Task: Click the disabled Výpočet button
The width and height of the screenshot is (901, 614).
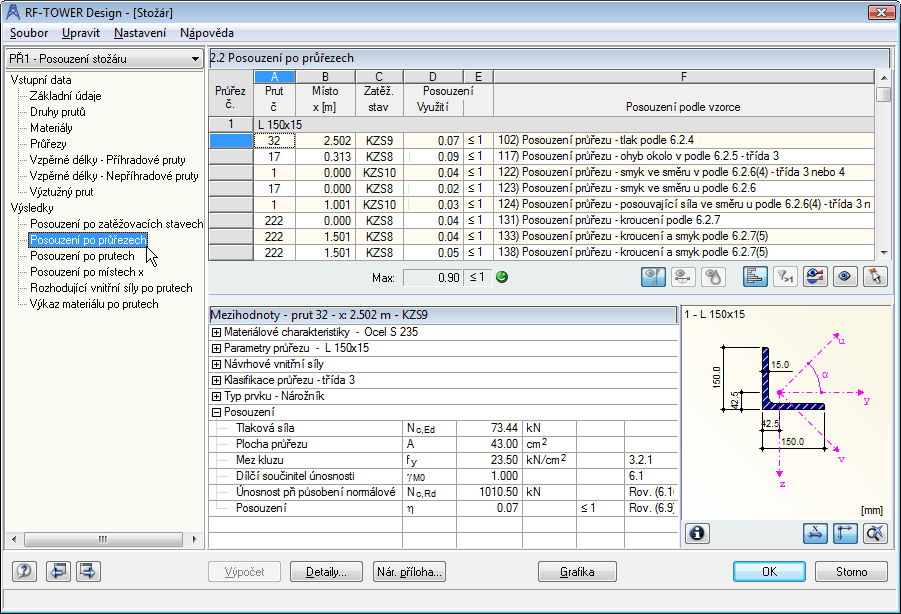Action: pyautogui.click(x=244, y=571)
